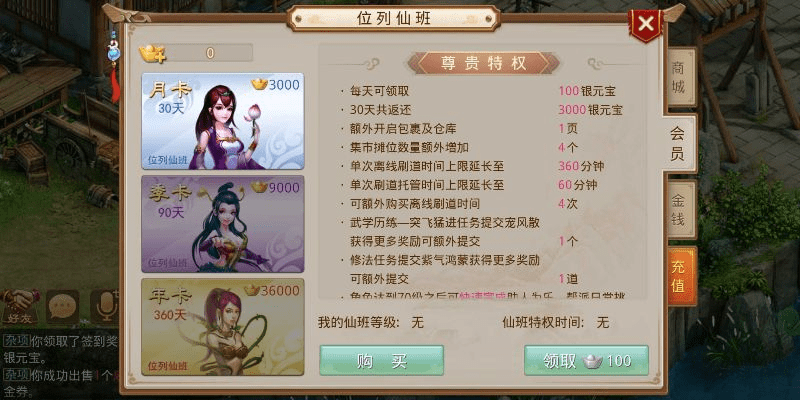Tap the gold ingot on the 季卡 9000 price
The height and width of the screenshot is (400, 800).
click(x=259, y=187)
